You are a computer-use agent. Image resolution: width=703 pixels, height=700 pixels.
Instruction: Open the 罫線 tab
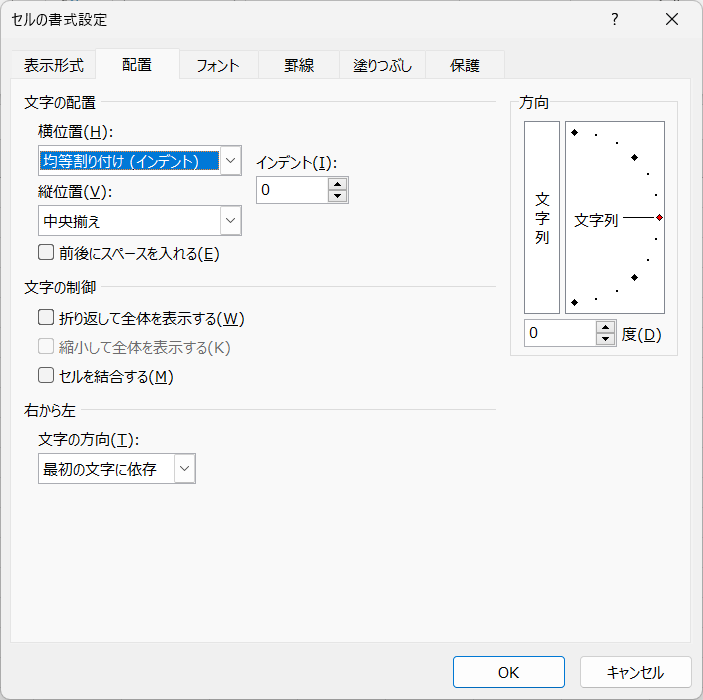(299, 65)
